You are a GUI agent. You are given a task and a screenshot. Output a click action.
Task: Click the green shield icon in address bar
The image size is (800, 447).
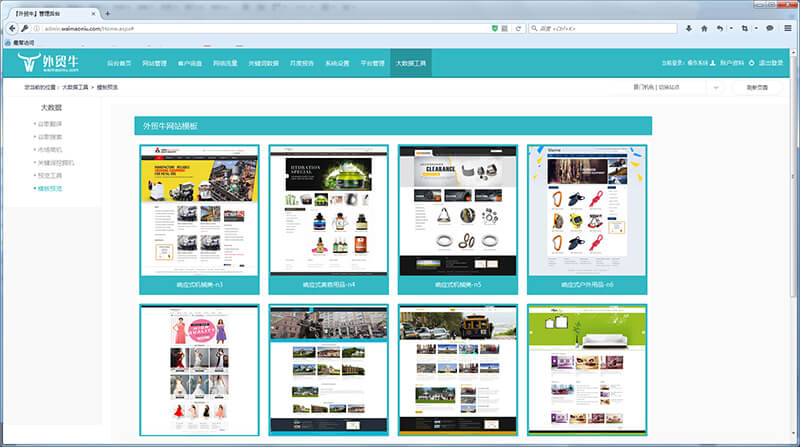496,28
